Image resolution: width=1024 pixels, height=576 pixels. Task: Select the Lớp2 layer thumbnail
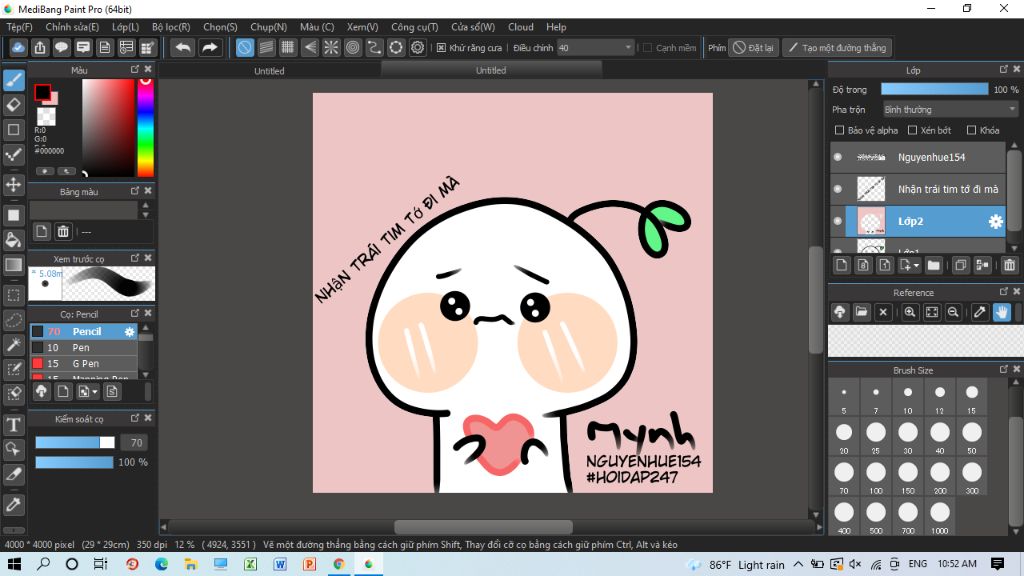[871, 221]
